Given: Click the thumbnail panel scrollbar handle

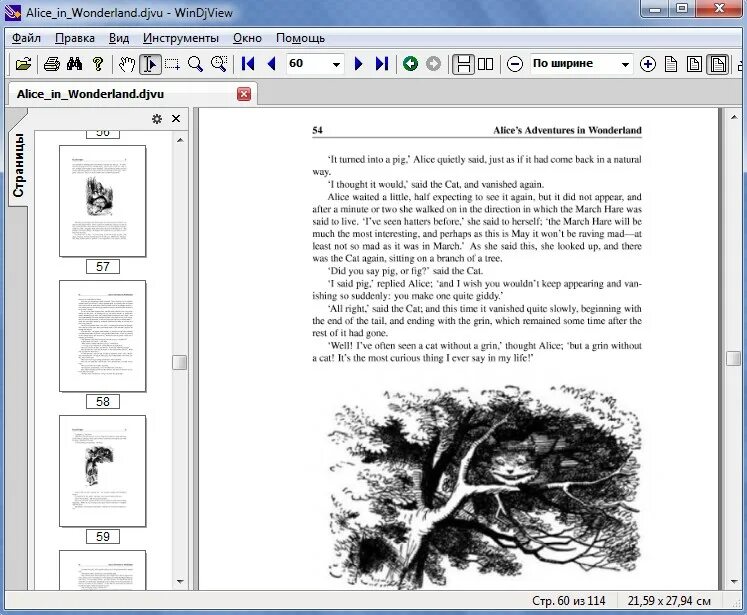Looking at the screenshot, I should point(180,362).
